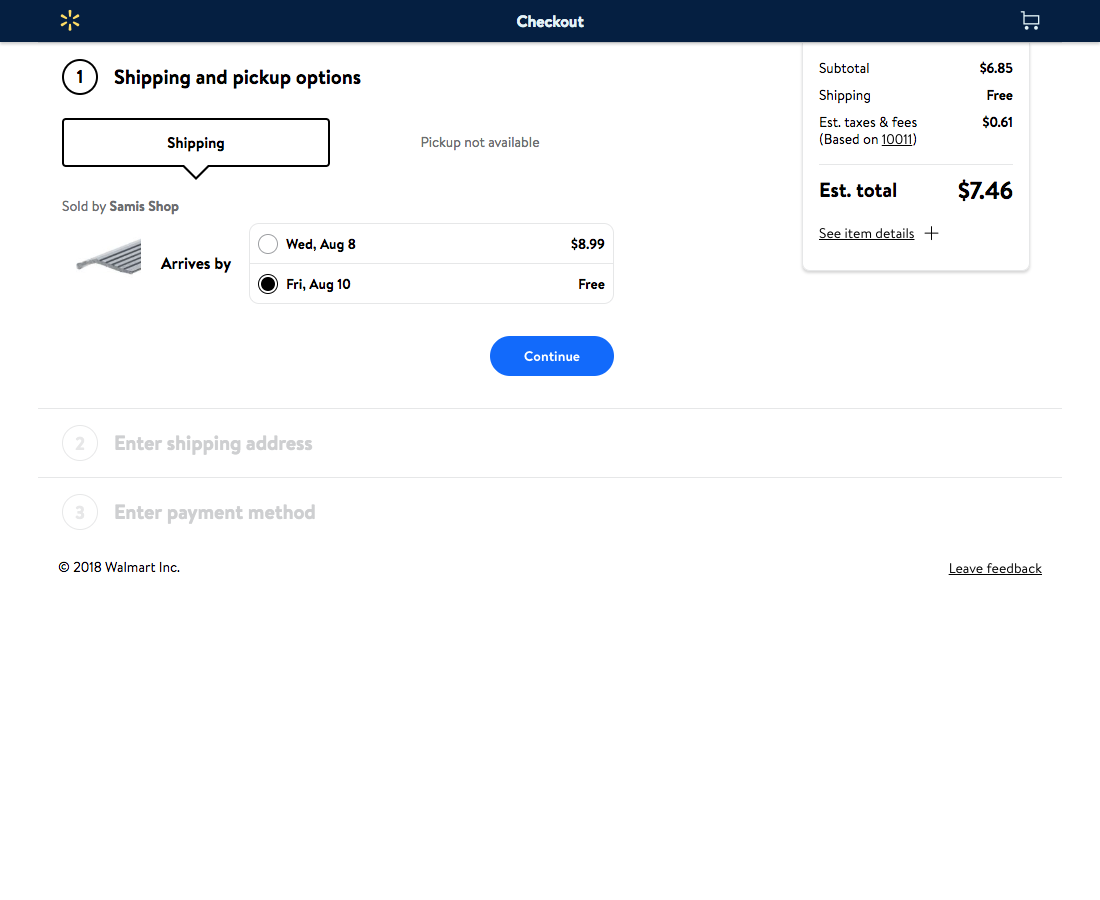Click the plus icon beside See item details
1100x900 pixels.
pyautogui.click(x=931, y=232)
